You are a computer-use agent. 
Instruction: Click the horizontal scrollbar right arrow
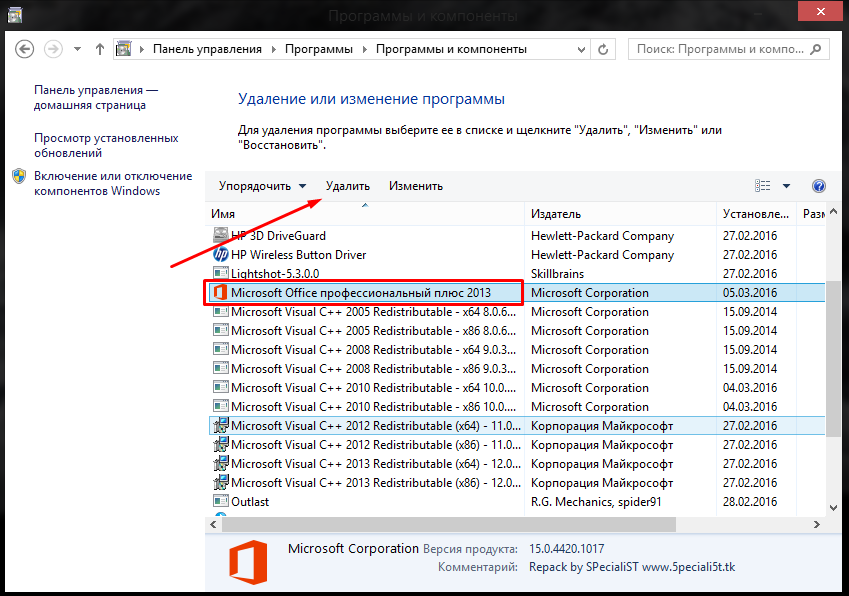(x=819, y=524)
